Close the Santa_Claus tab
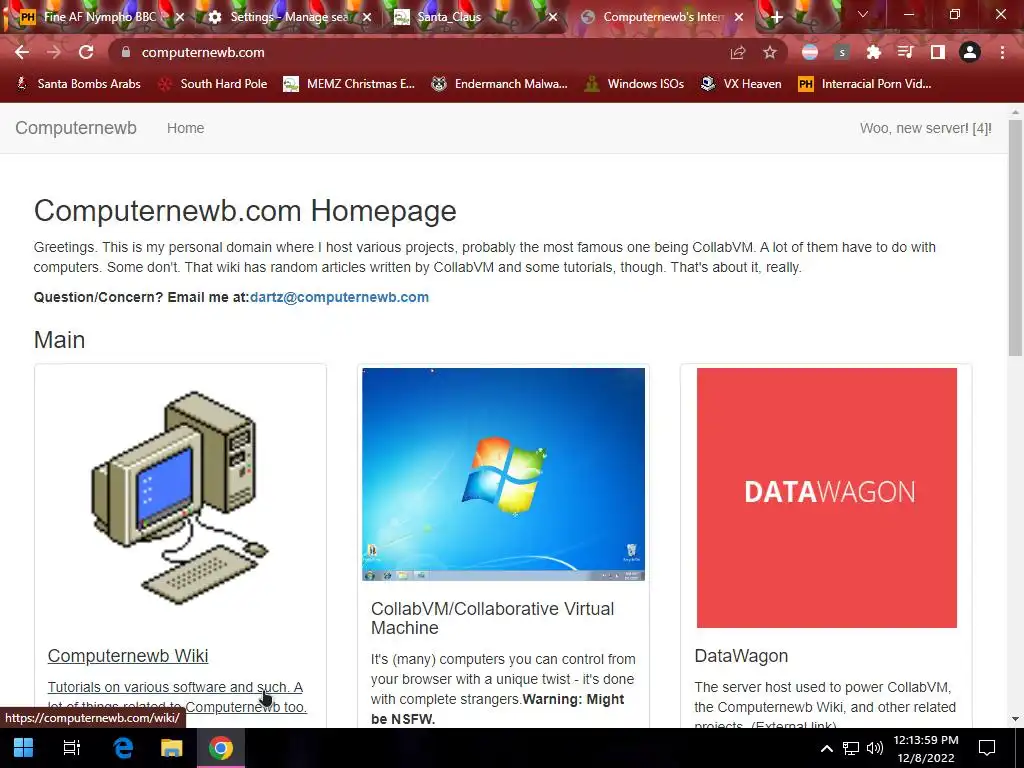 [553, 17]
